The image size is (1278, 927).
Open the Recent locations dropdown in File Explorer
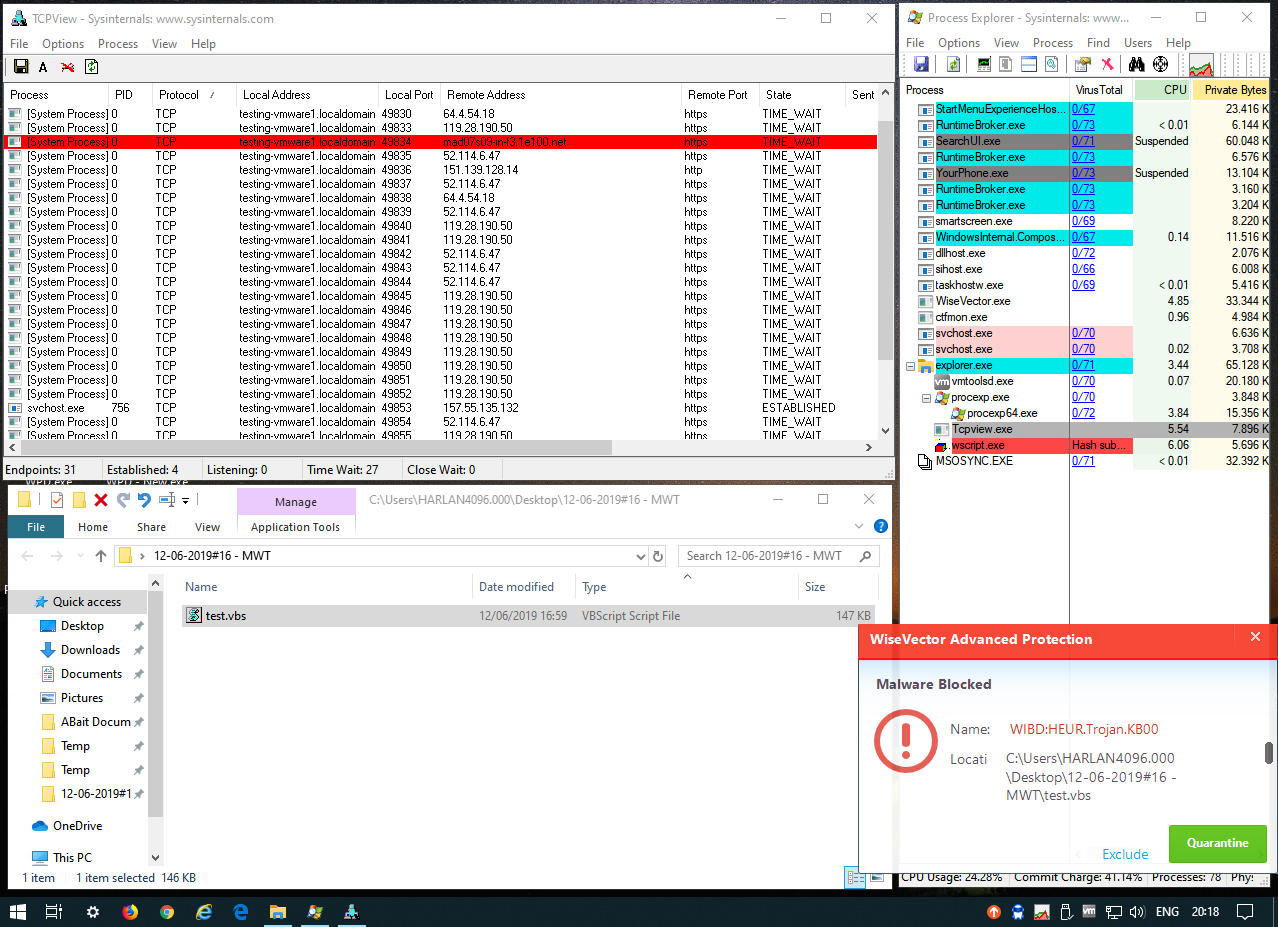tap(78, 556)
